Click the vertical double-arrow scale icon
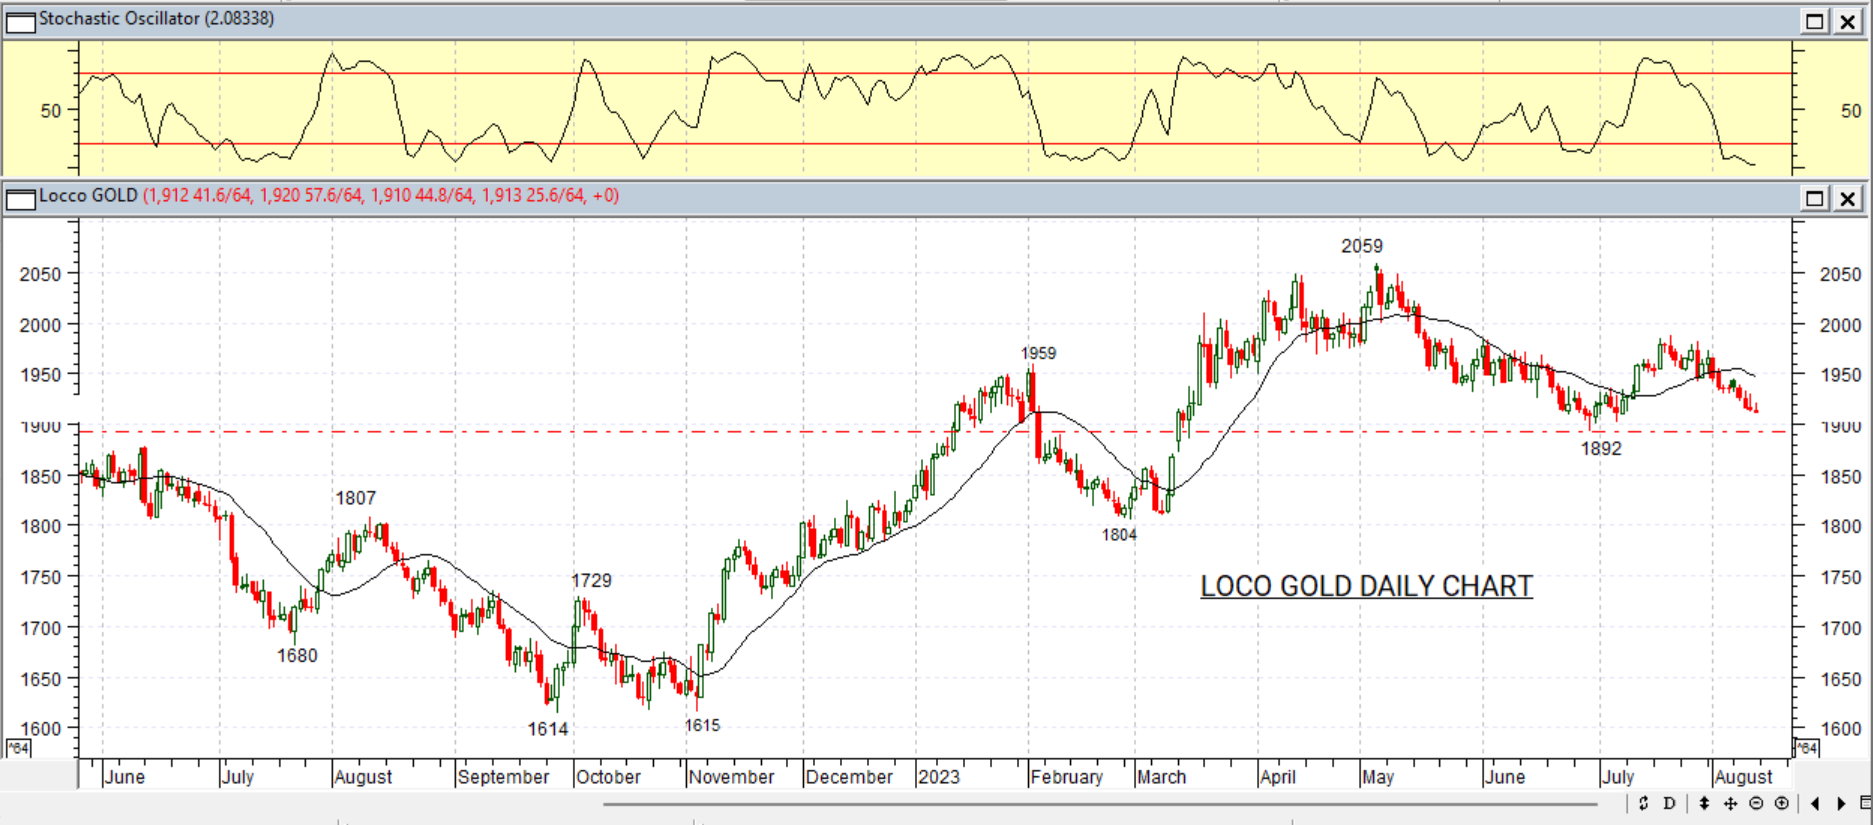 (1705, 803)
